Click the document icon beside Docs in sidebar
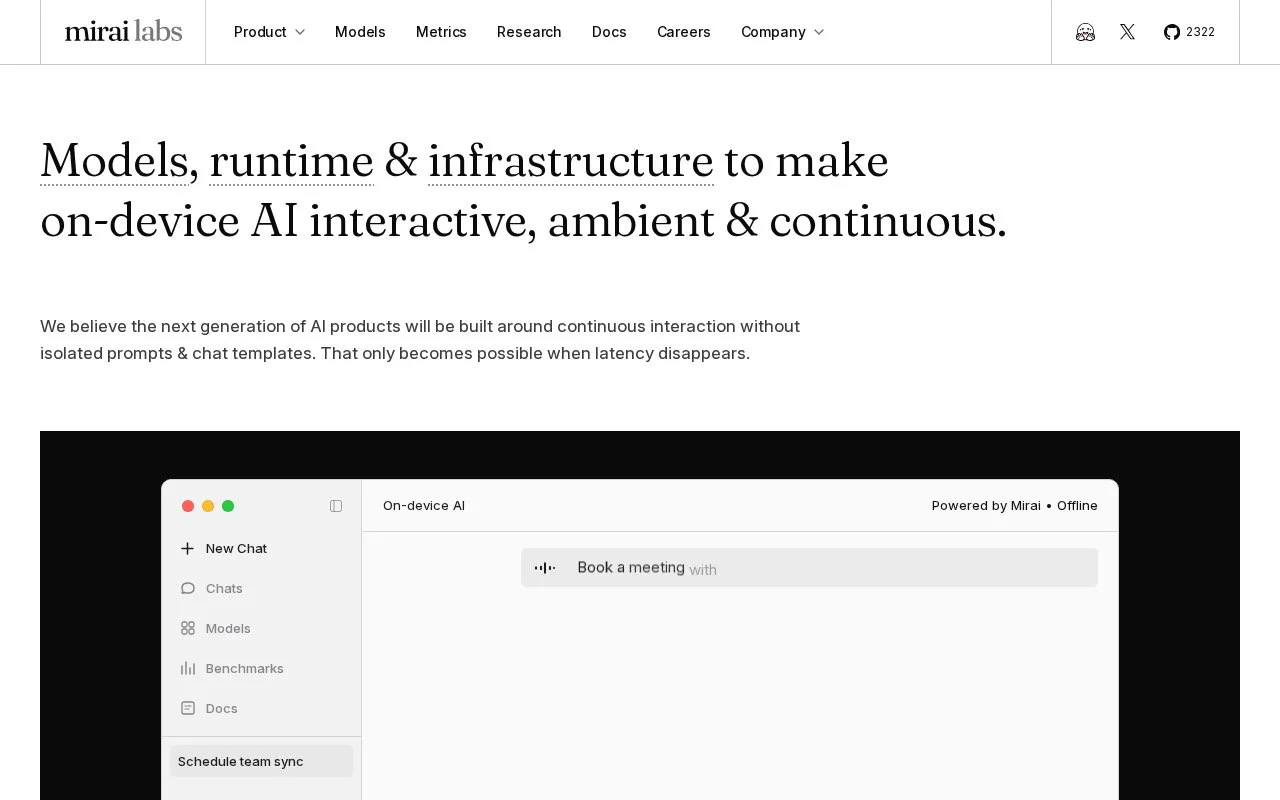This screenshot has width=1280, height=800. [187, 708]
